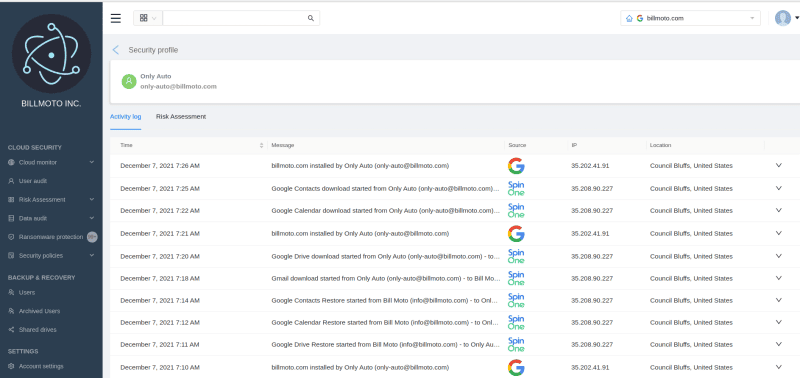Click the home icon in domain selector
800x378 pixels.
click(x=629, y=18)
